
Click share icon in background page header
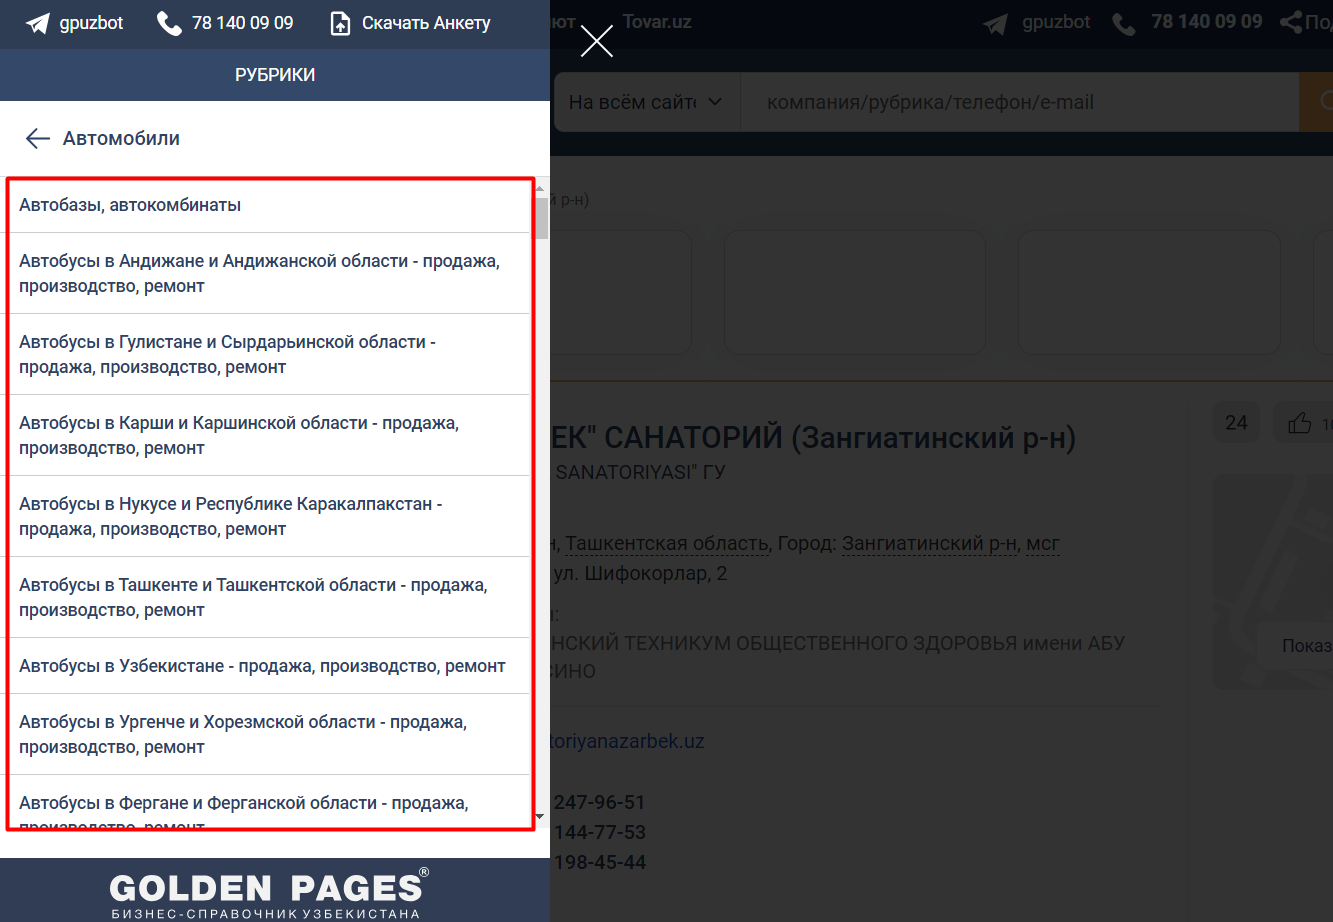[1291, 22]
